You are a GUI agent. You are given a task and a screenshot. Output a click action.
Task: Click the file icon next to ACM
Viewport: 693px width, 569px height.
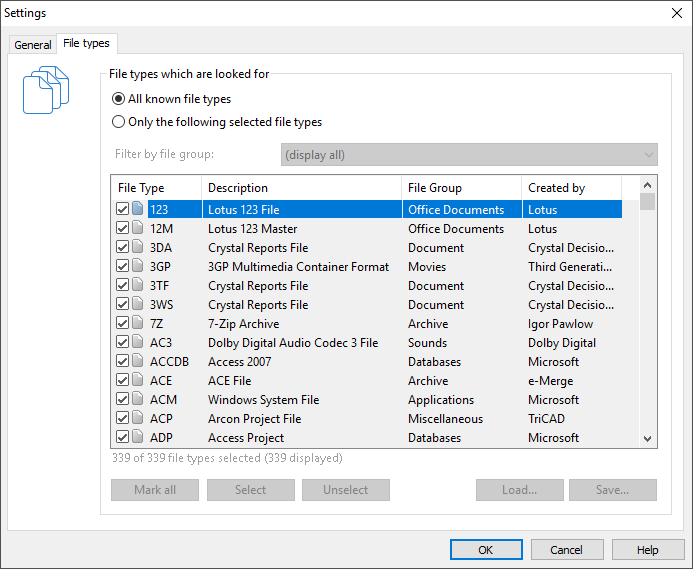click(138, 400)
